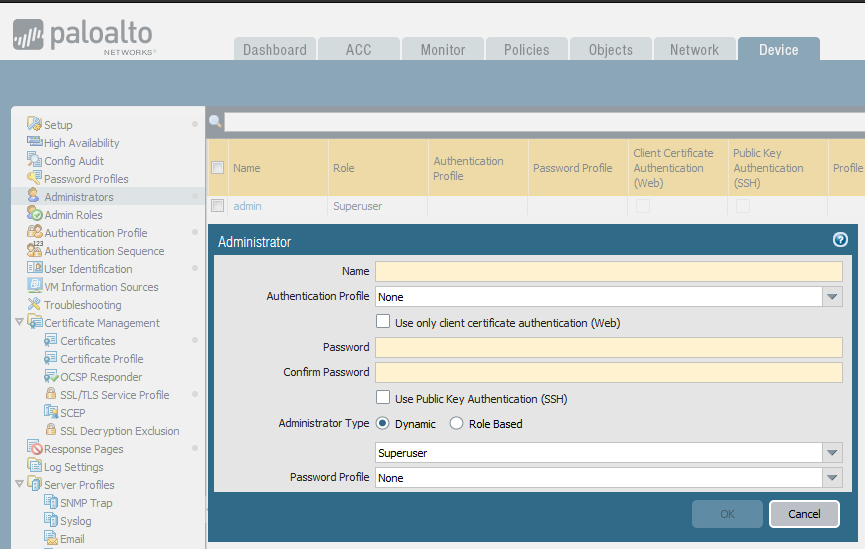Click the administrators search box
Image resolution: width=865 pixels, height=549 pixels.
pyautogui.click(x=544, y=122)
